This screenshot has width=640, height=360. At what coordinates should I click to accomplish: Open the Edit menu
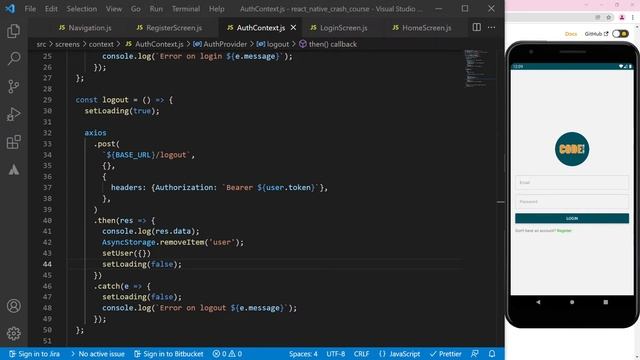pyautogui.click(x=51, y=9)
